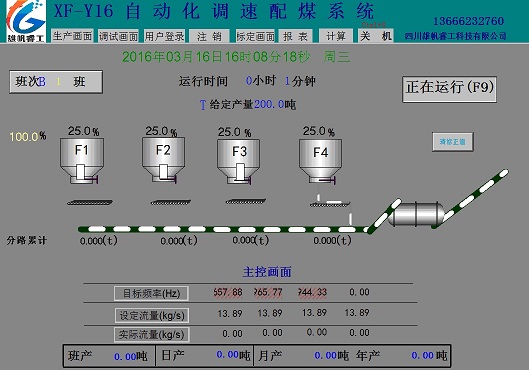Click the inclined conveyor leaving the mixer drum
The height and width of the screenshot is (370, 529).
tap(470, 199)
